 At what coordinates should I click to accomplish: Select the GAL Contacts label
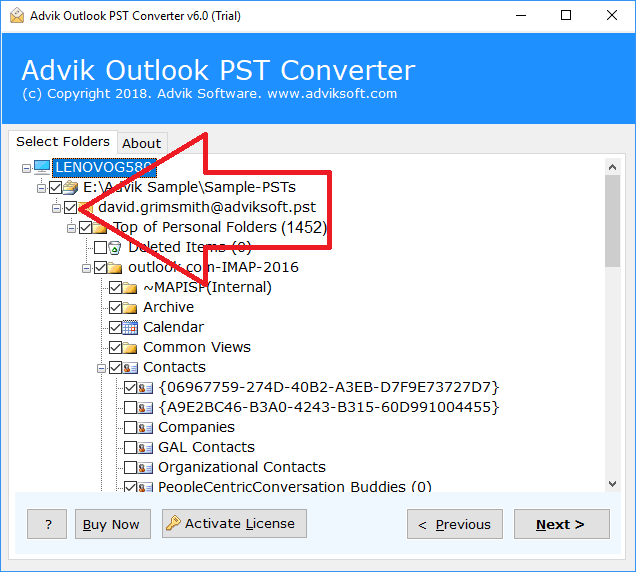206,447
